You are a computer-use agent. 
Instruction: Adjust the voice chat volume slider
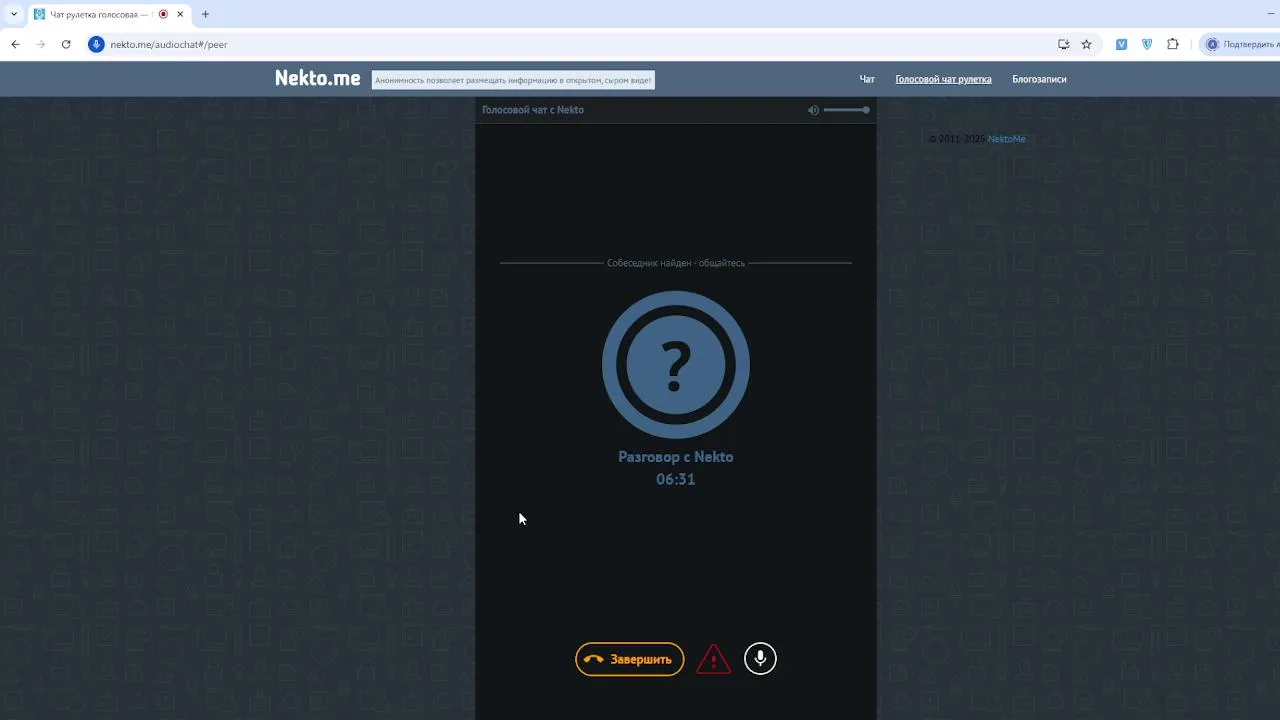[x=847, y=110]
